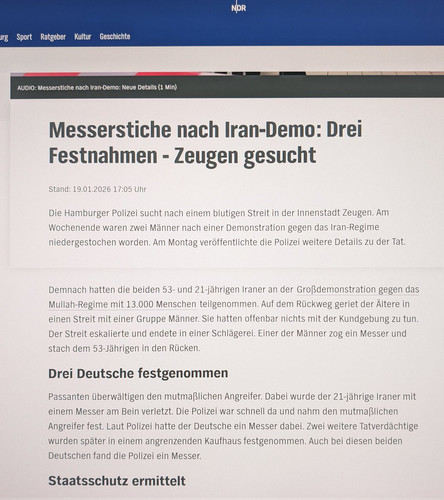This screenshot has height=500, width=444.
Task: Click the heading 'Staatsschutz ermittelt'
Action: pos(117,481)
